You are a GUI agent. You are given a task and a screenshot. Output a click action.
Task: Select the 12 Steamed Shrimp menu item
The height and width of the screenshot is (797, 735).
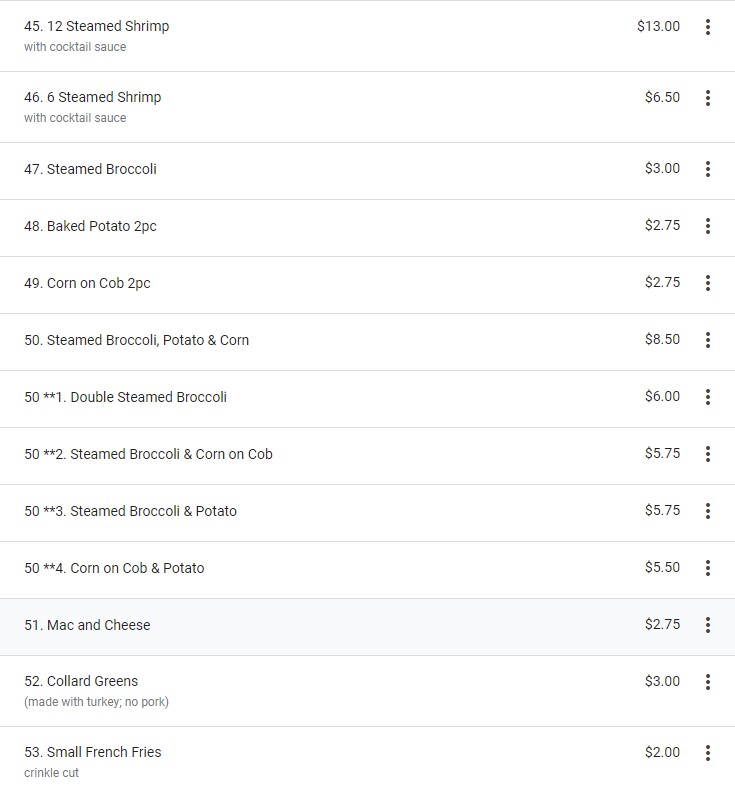[97, 26]
